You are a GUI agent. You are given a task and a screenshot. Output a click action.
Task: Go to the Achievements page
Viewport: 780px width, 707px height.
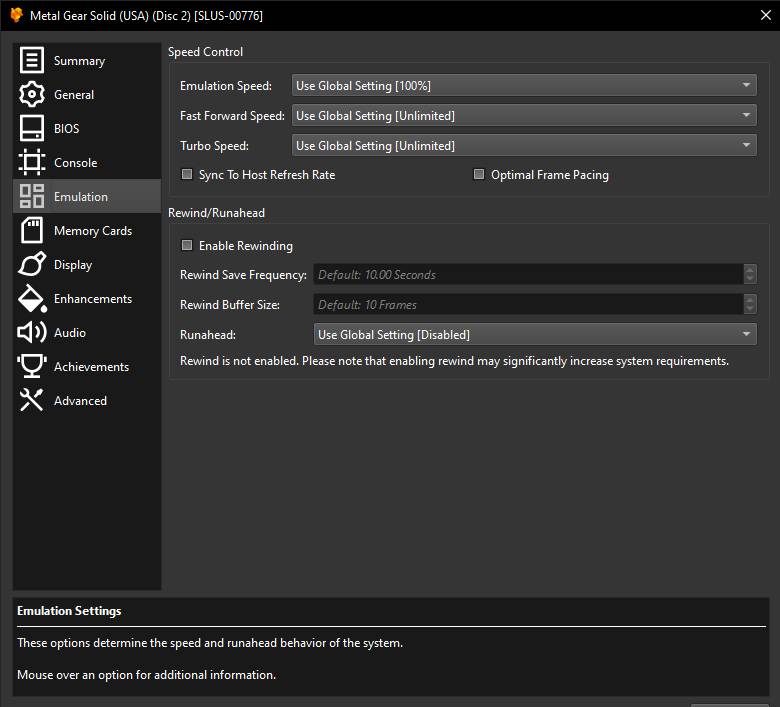87,366
